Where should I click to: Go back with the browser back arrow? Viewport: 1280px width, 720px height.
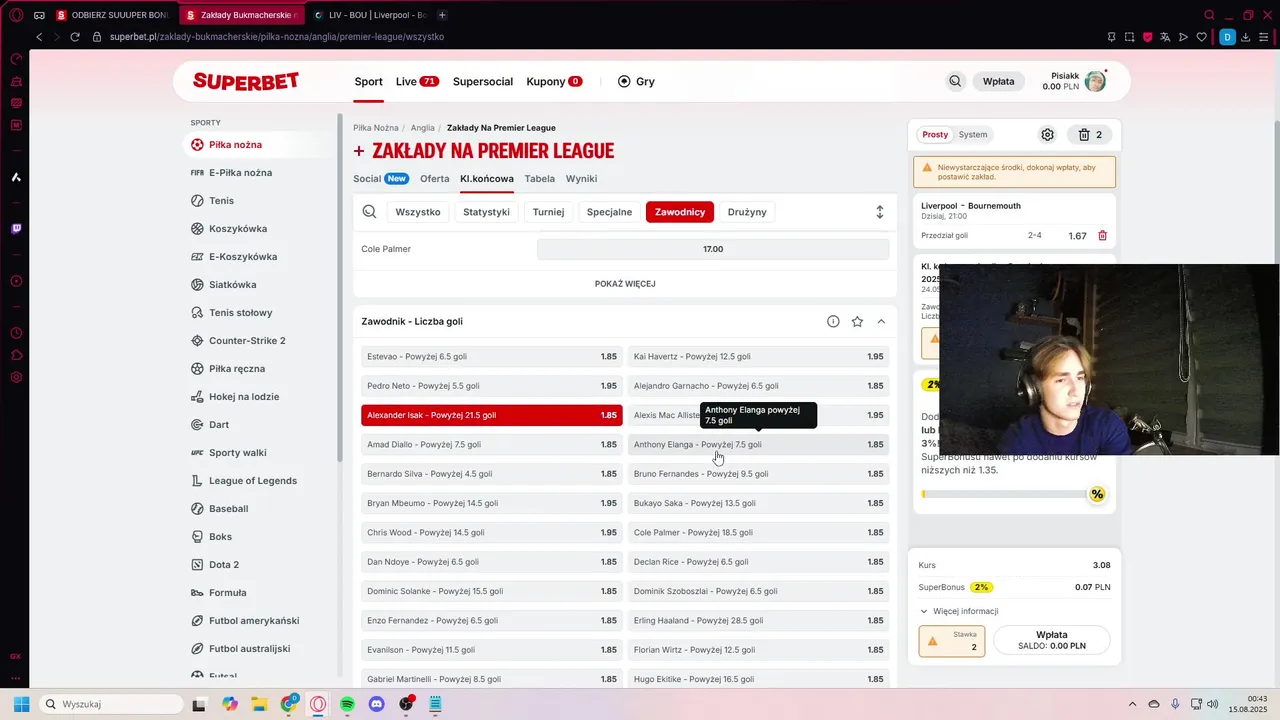coord(39,37)
